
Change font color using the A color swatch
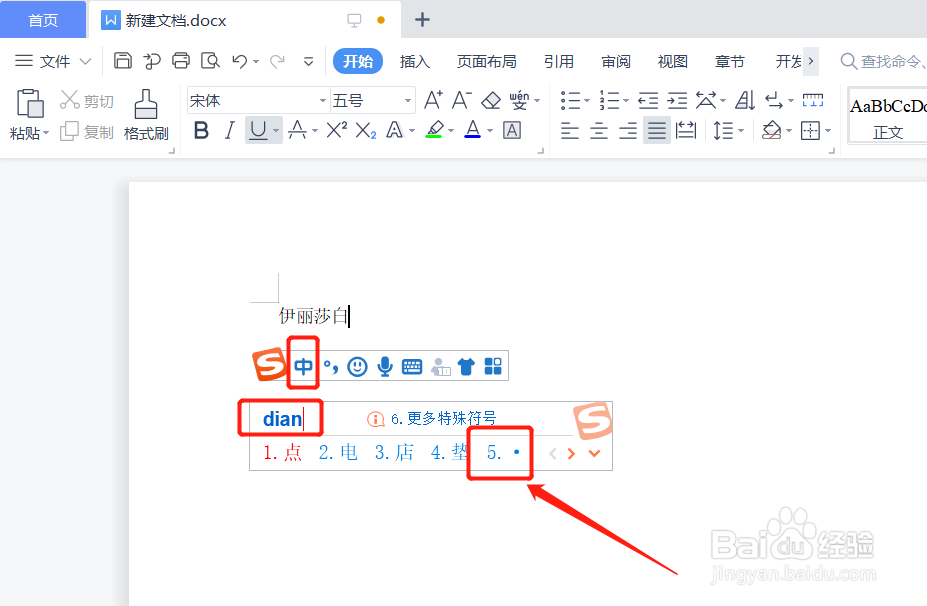click(x=471, y=131)
